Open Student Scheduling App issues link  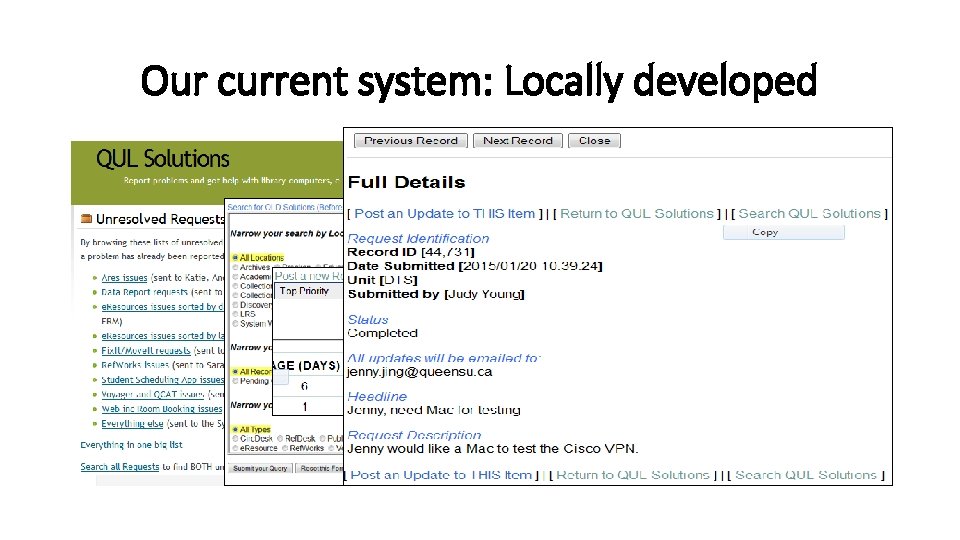[x=162, y=380]
